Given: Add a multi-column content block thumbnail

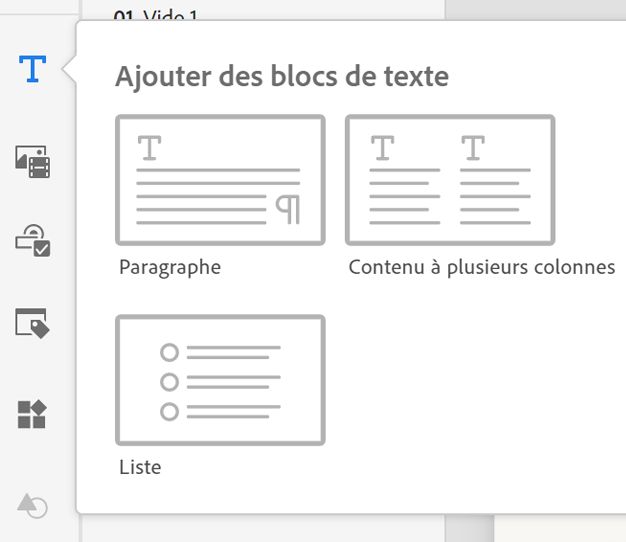Looking at the screenshot, I should 450,180.
